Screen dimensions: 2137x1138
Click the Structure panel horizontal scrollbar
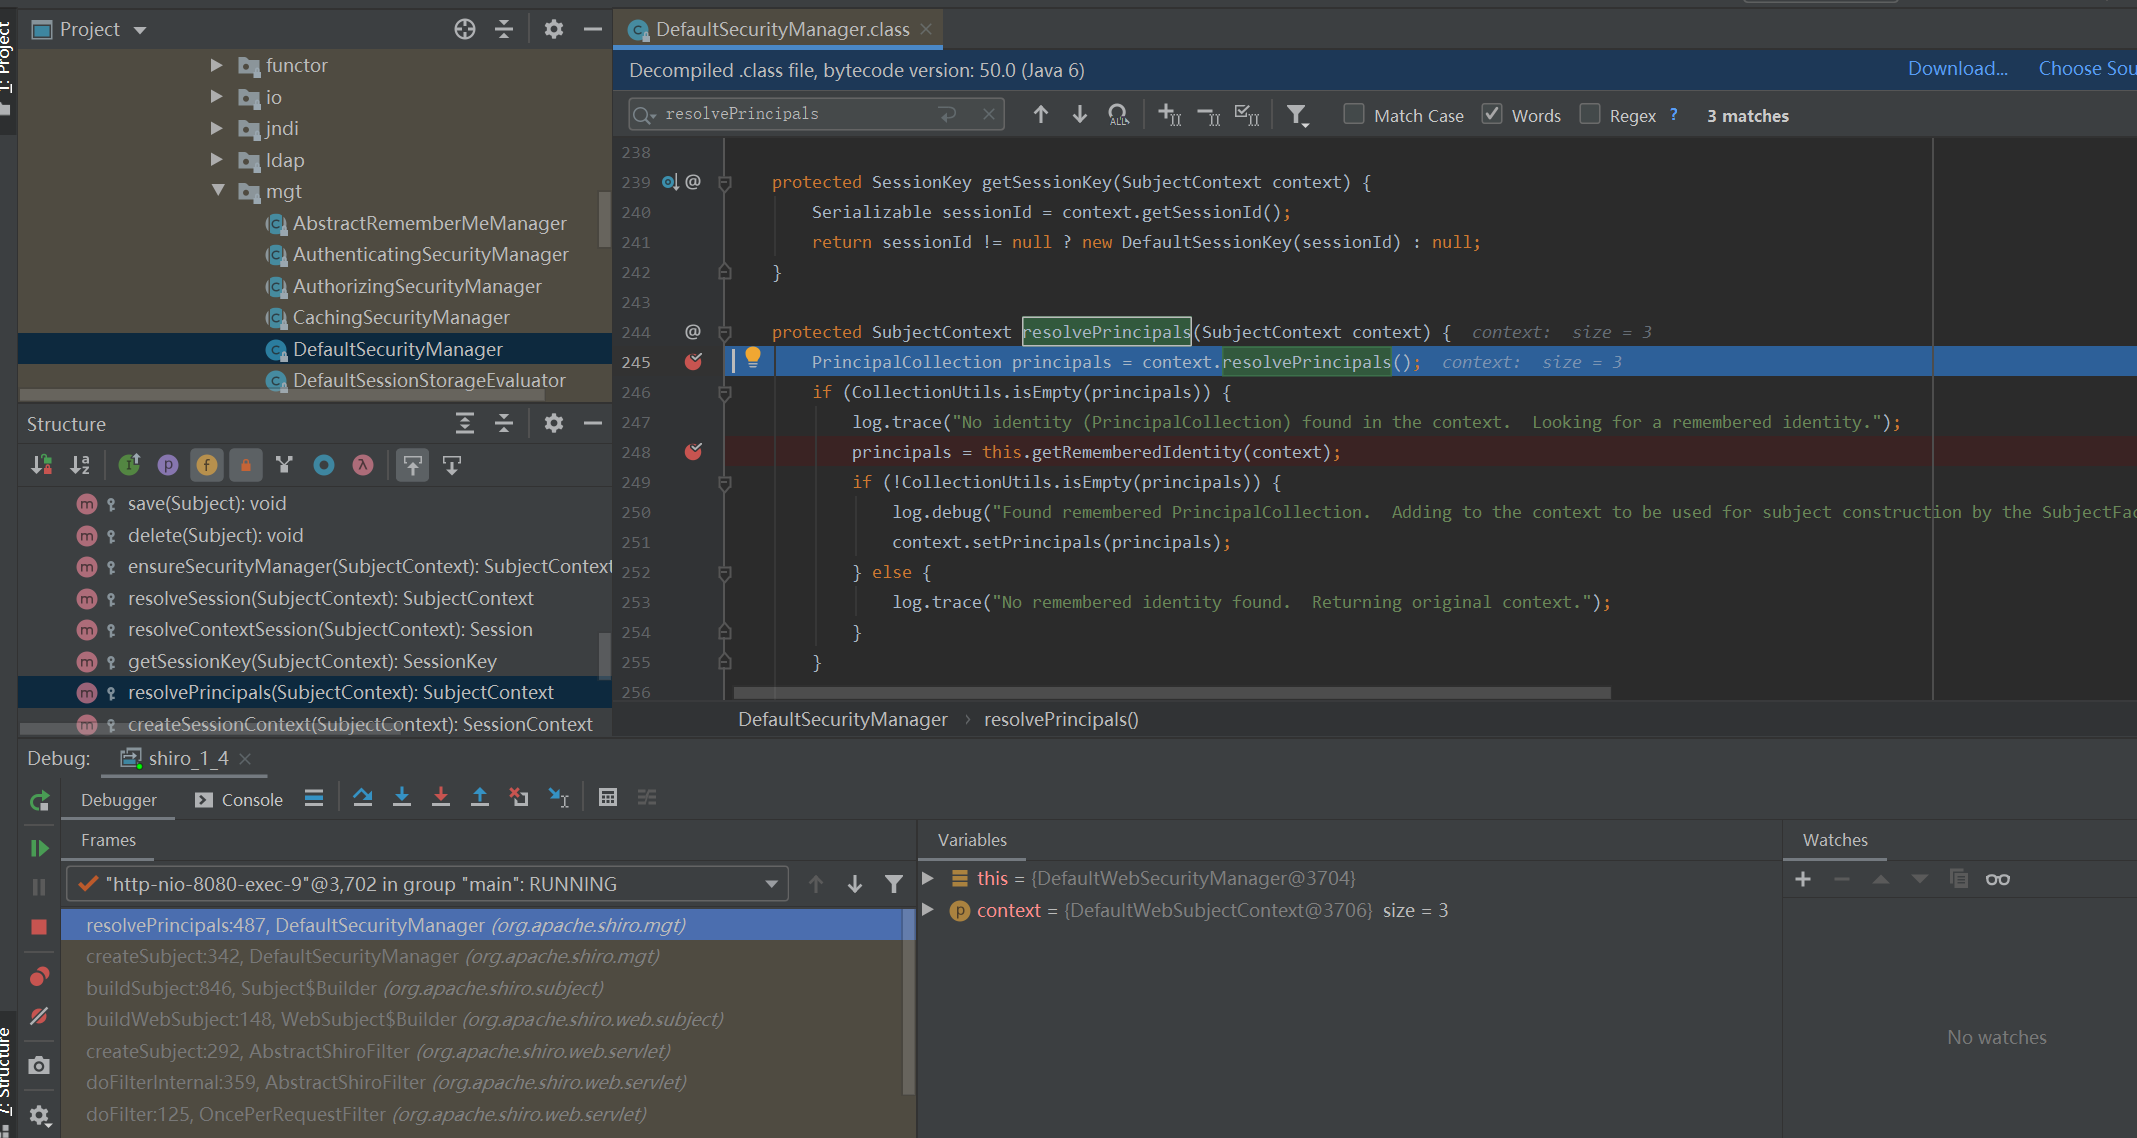pos(211,728)
